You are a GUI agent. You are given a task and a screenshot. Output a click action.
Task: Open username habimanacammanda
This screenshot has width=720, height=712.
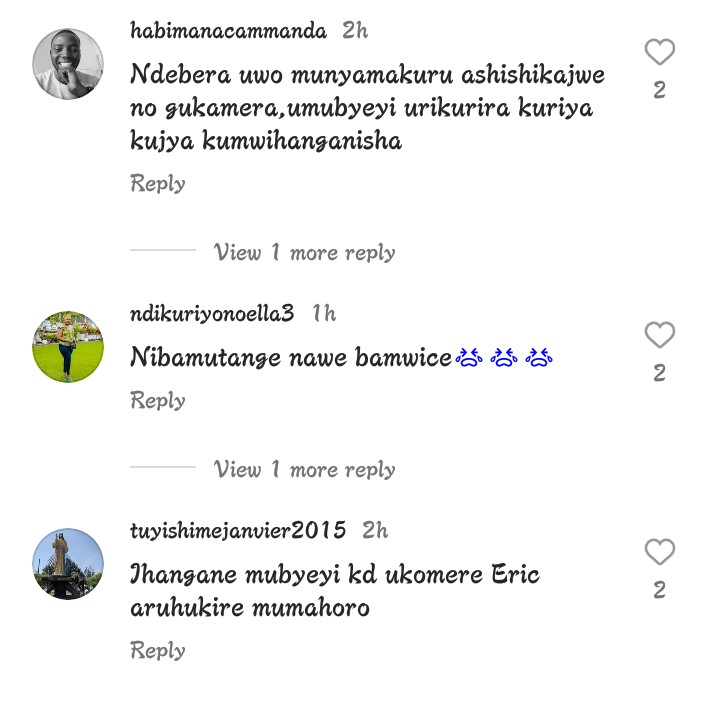(228, 31)
